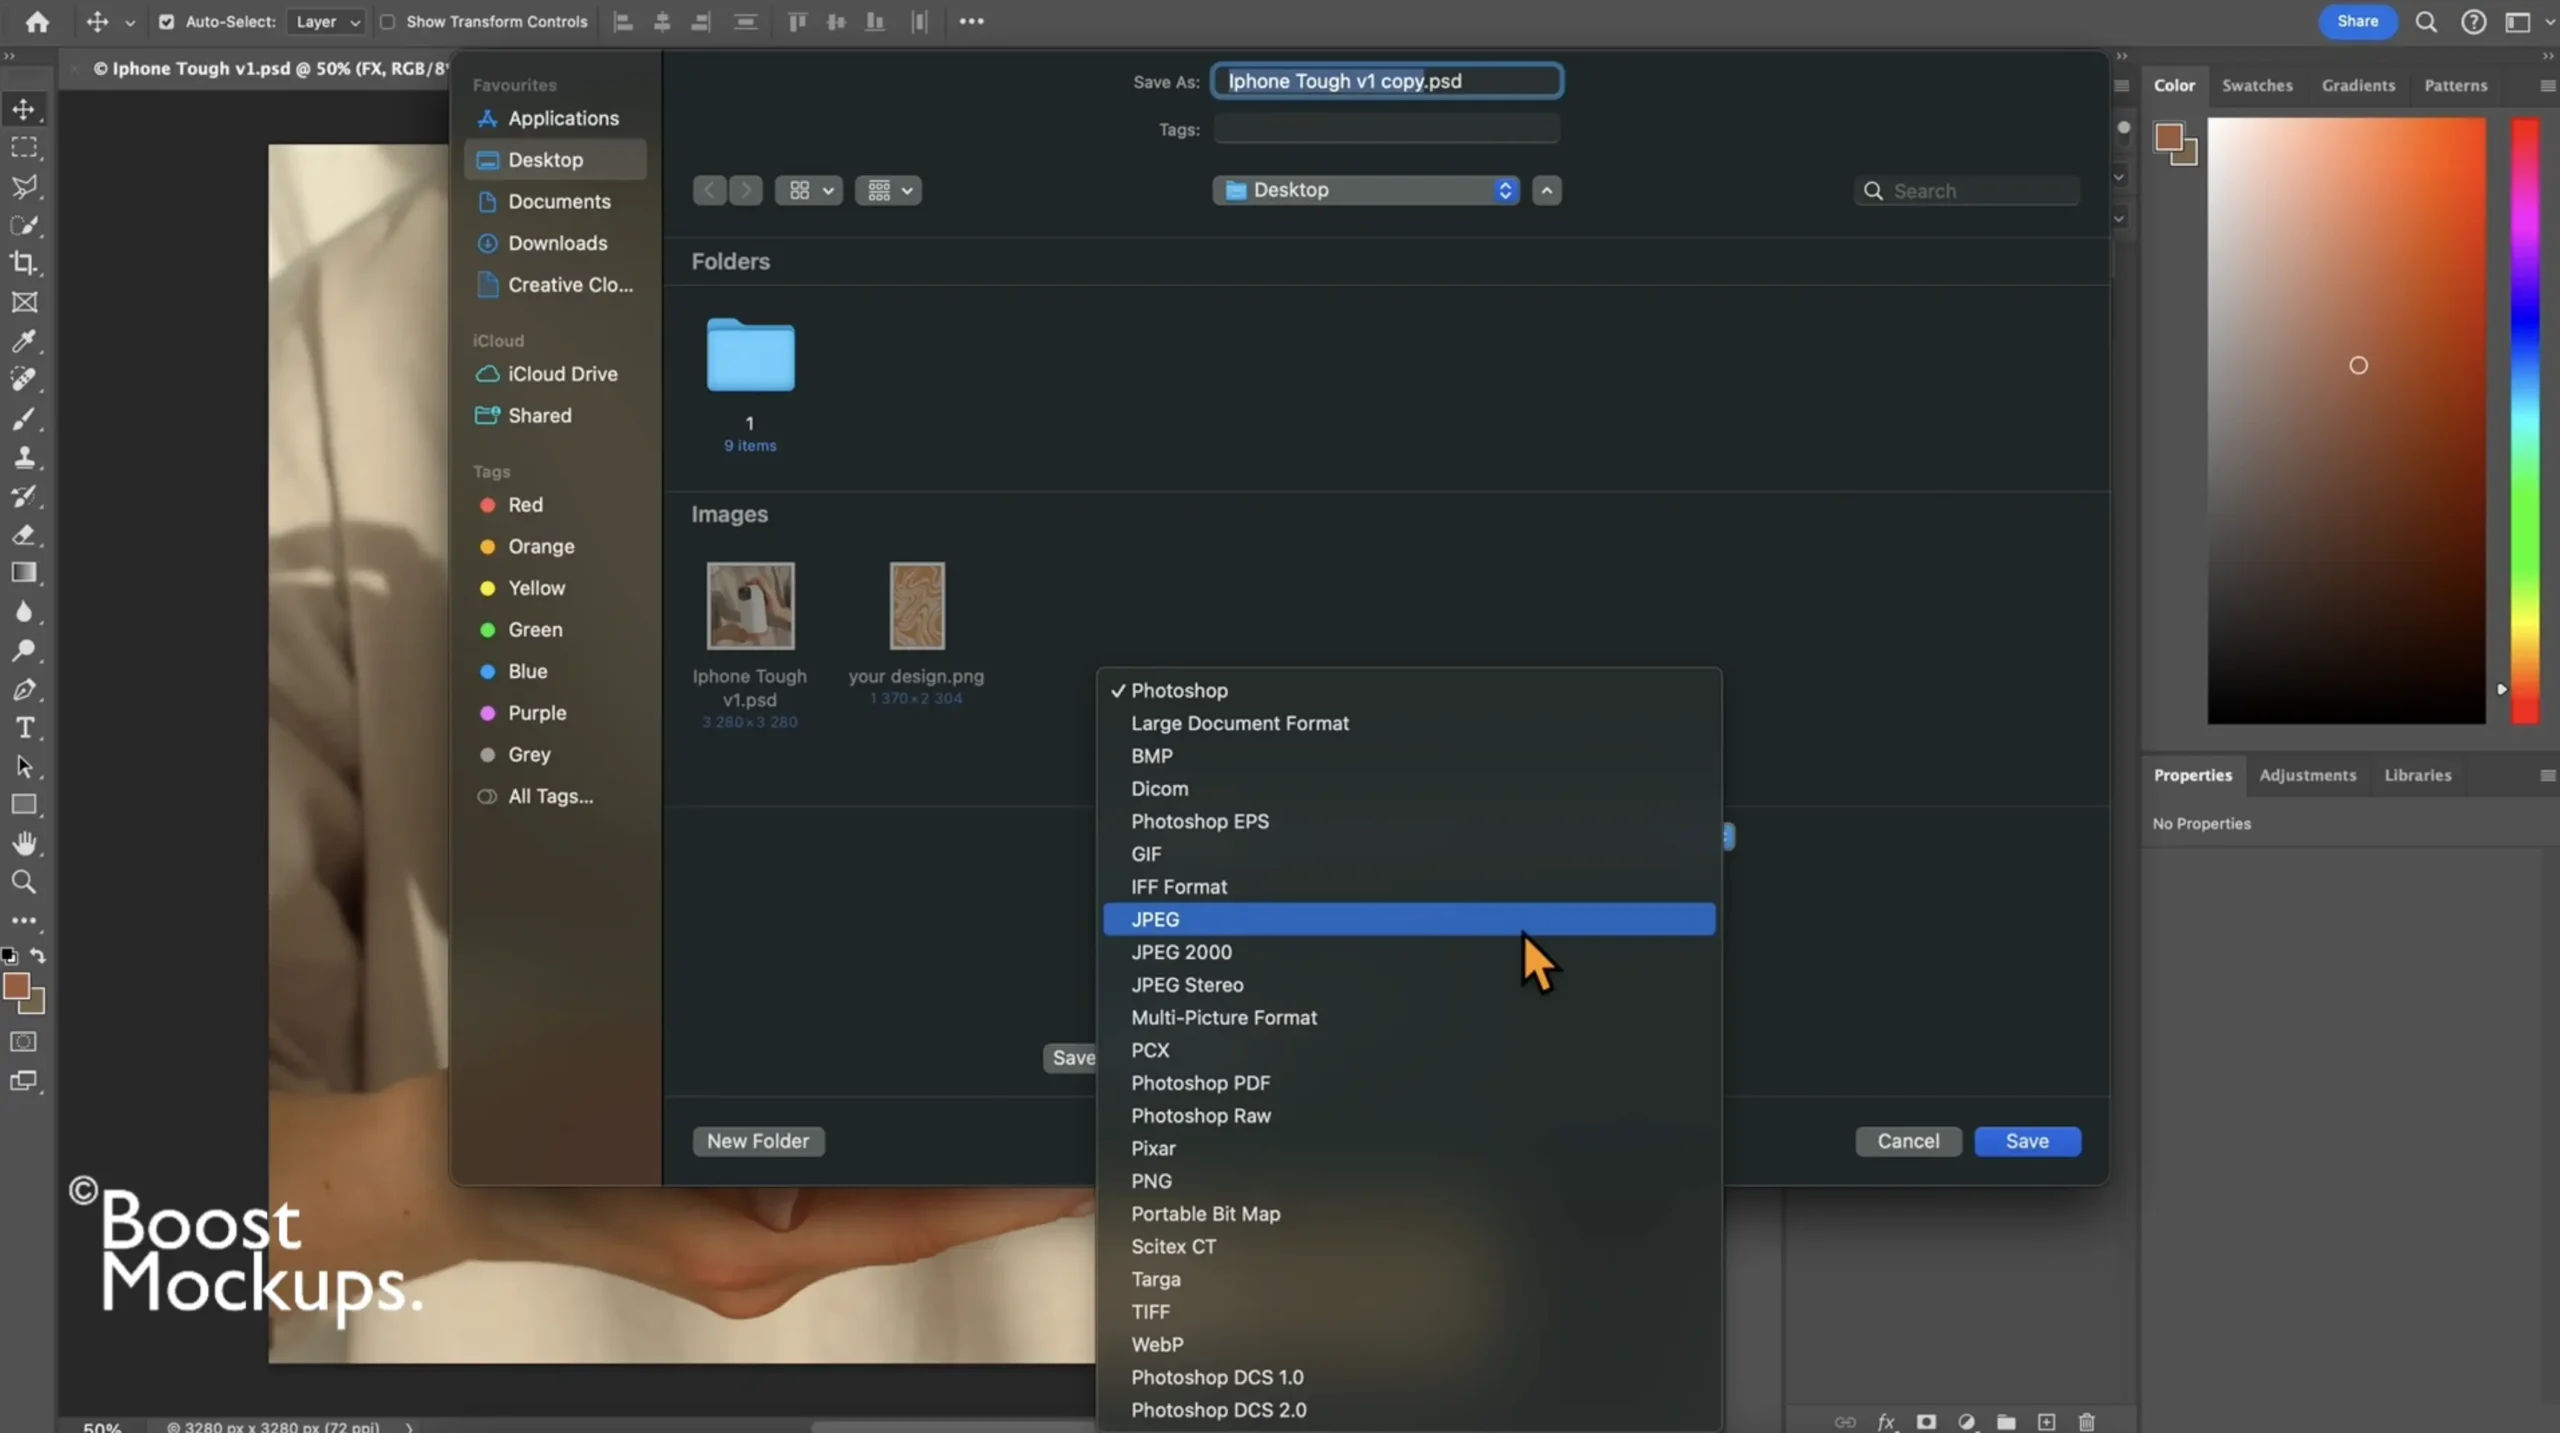The width and height of the screenshot is (2560, 1433).
Task: Swap foreground and background colors
Action: [x=37, y=955]
